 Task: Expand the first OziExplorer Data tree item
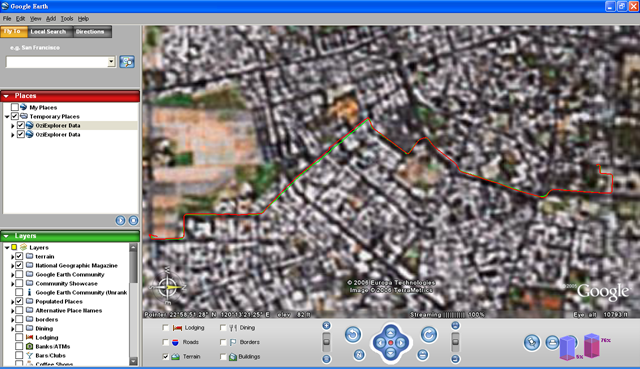point(13,126)
